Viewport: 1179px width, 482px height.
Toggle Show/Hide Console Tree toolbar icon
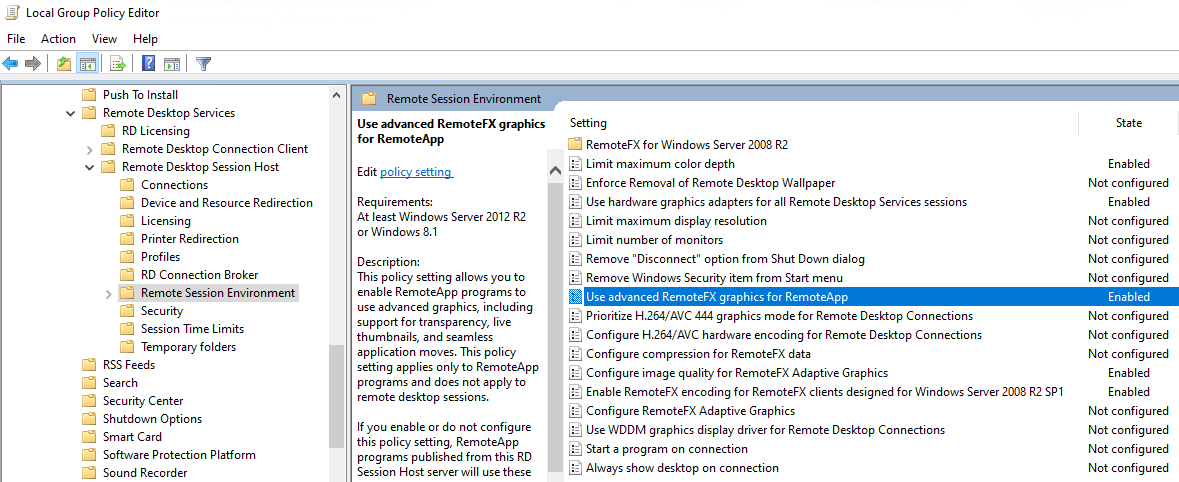click(87, 64)
